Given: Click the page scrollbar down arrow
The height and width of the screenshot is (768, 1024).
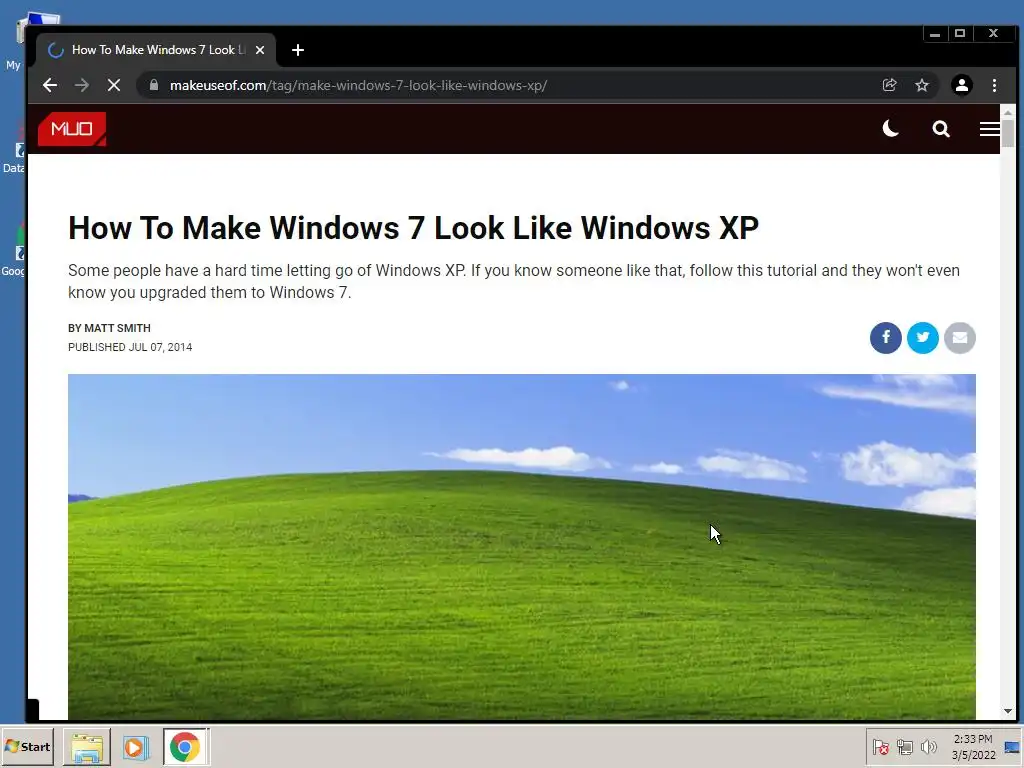Looking at the screenshot, I should (x=1008, y=711).
